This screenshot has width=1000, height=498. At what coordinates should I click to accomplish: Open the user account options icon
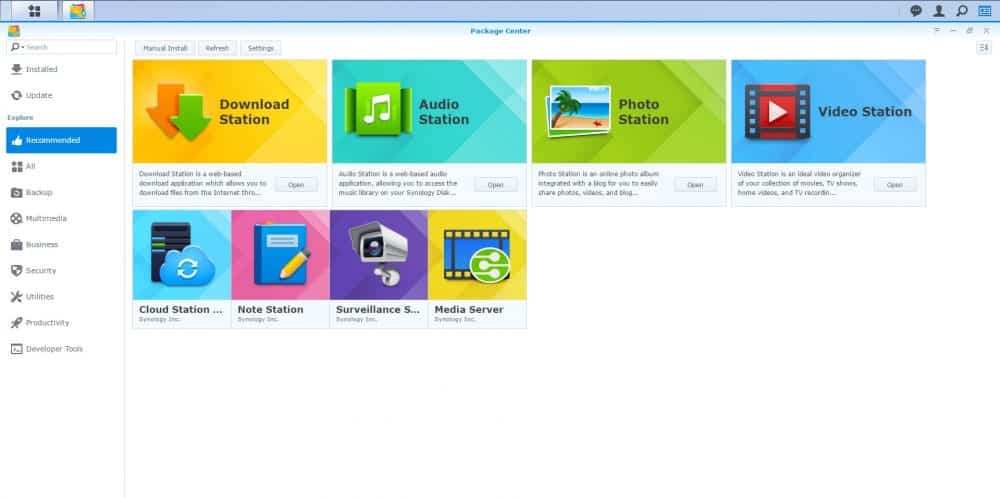[939, 11]
